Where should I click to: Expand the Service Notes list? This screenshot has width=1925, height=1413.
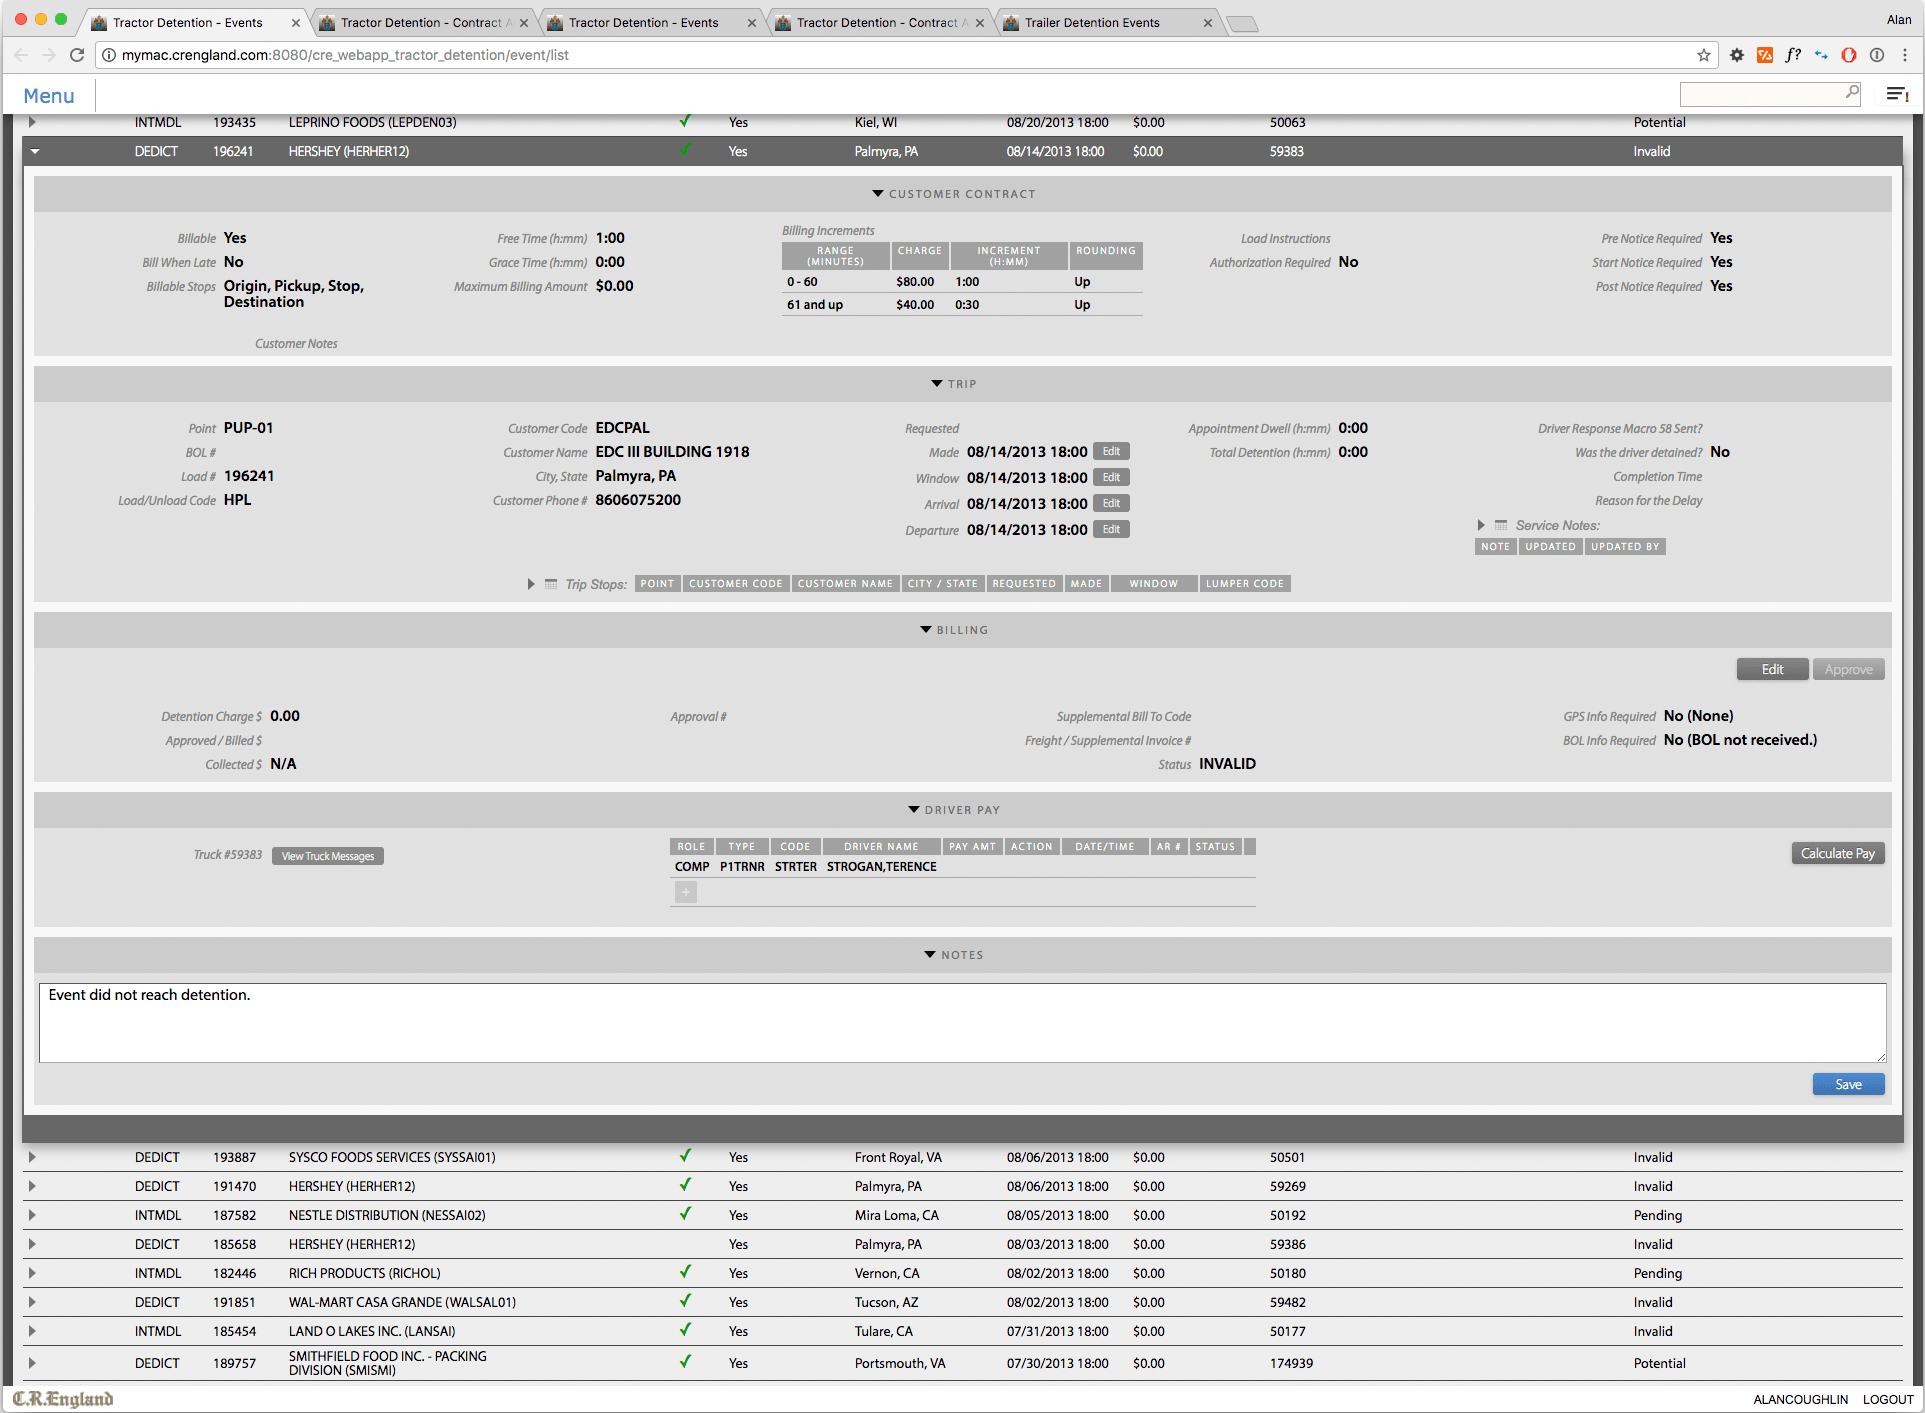(1481, 525)
